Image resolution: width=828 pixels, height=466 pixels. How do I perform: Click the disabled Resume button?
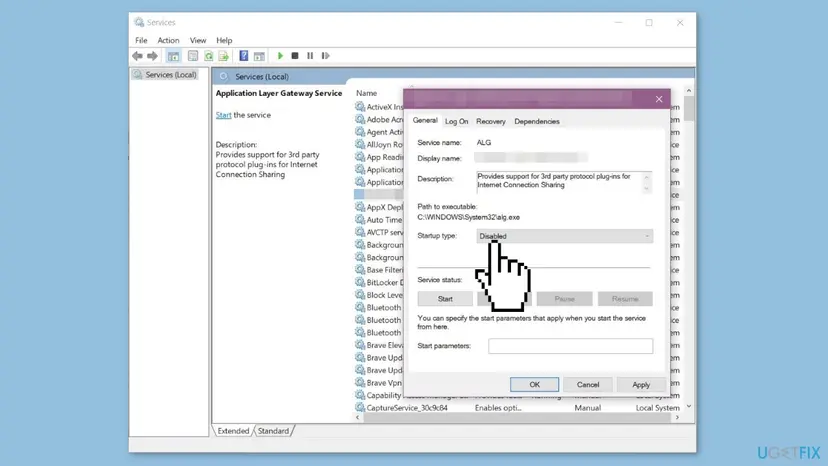[625, 299]
